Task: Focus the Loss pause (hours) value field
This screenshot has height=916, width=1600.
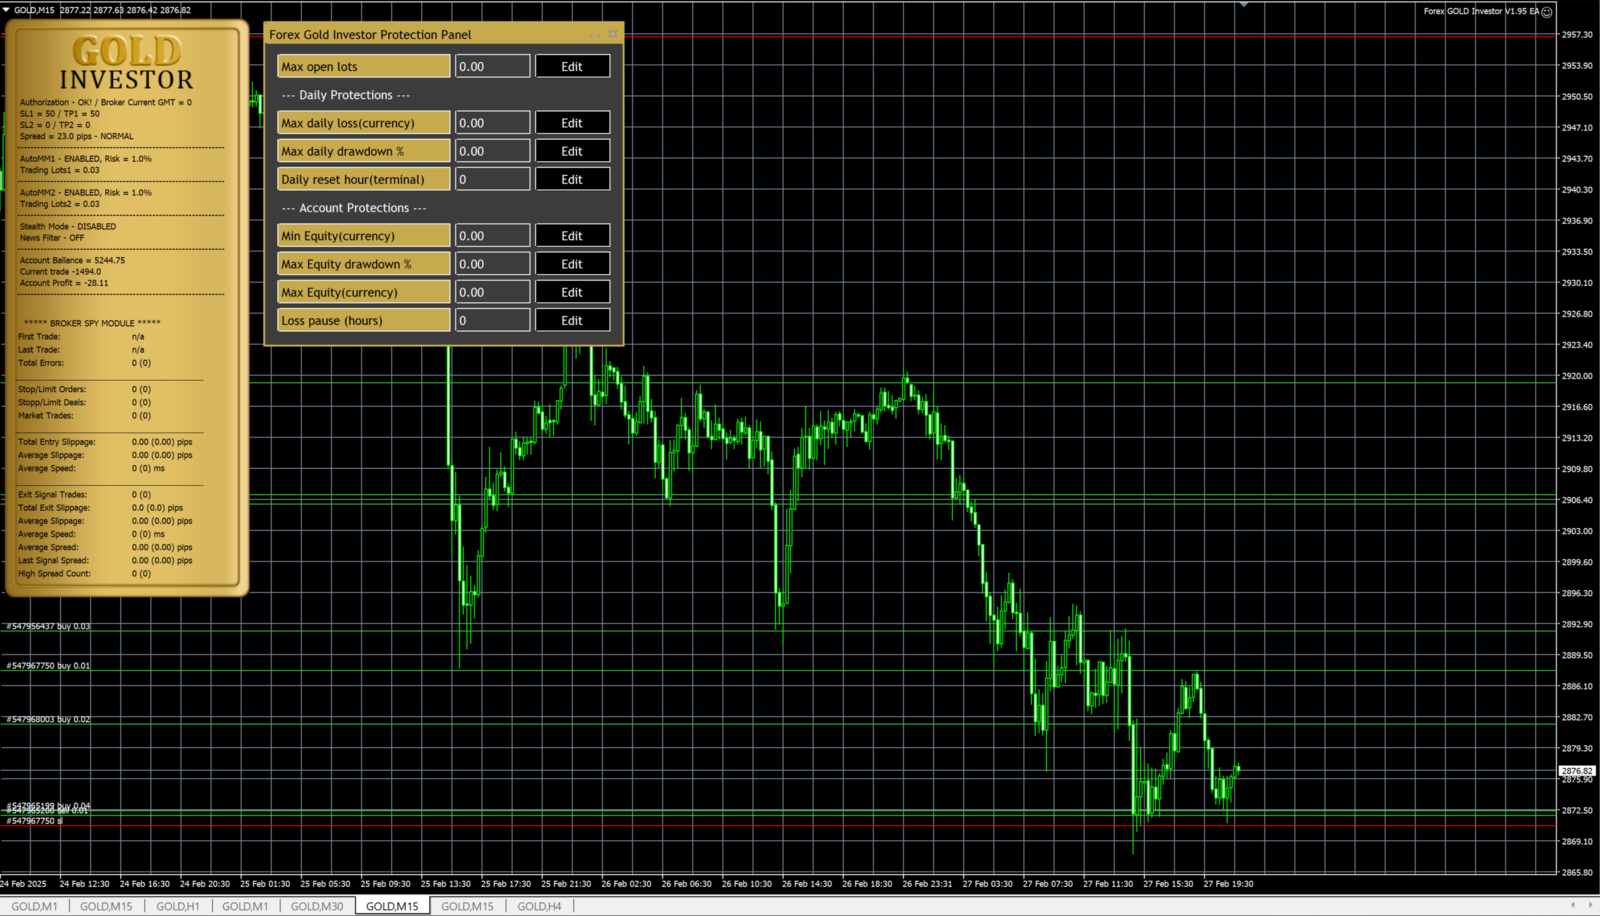Action: pyautogui.click(x=493, y=321)
